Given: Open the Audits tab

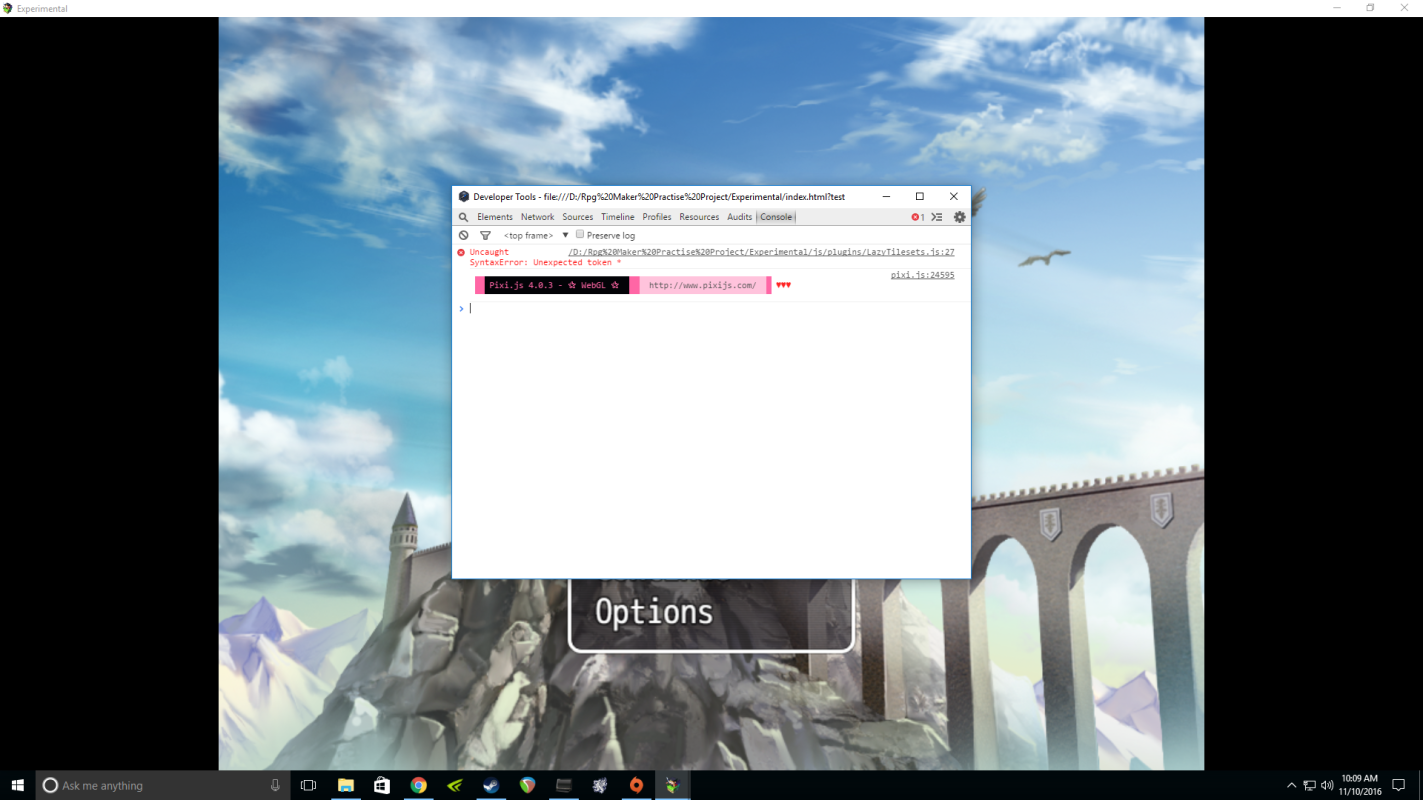Looking at the screenshot, I should click(x=740, y=217).
